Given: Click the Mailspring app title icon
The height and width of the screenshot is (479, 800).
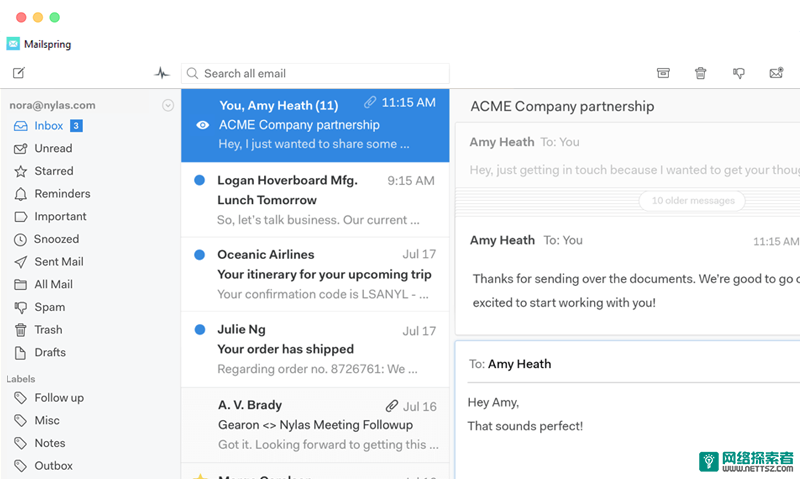Looking at the screenshot, I should point(13,44).
